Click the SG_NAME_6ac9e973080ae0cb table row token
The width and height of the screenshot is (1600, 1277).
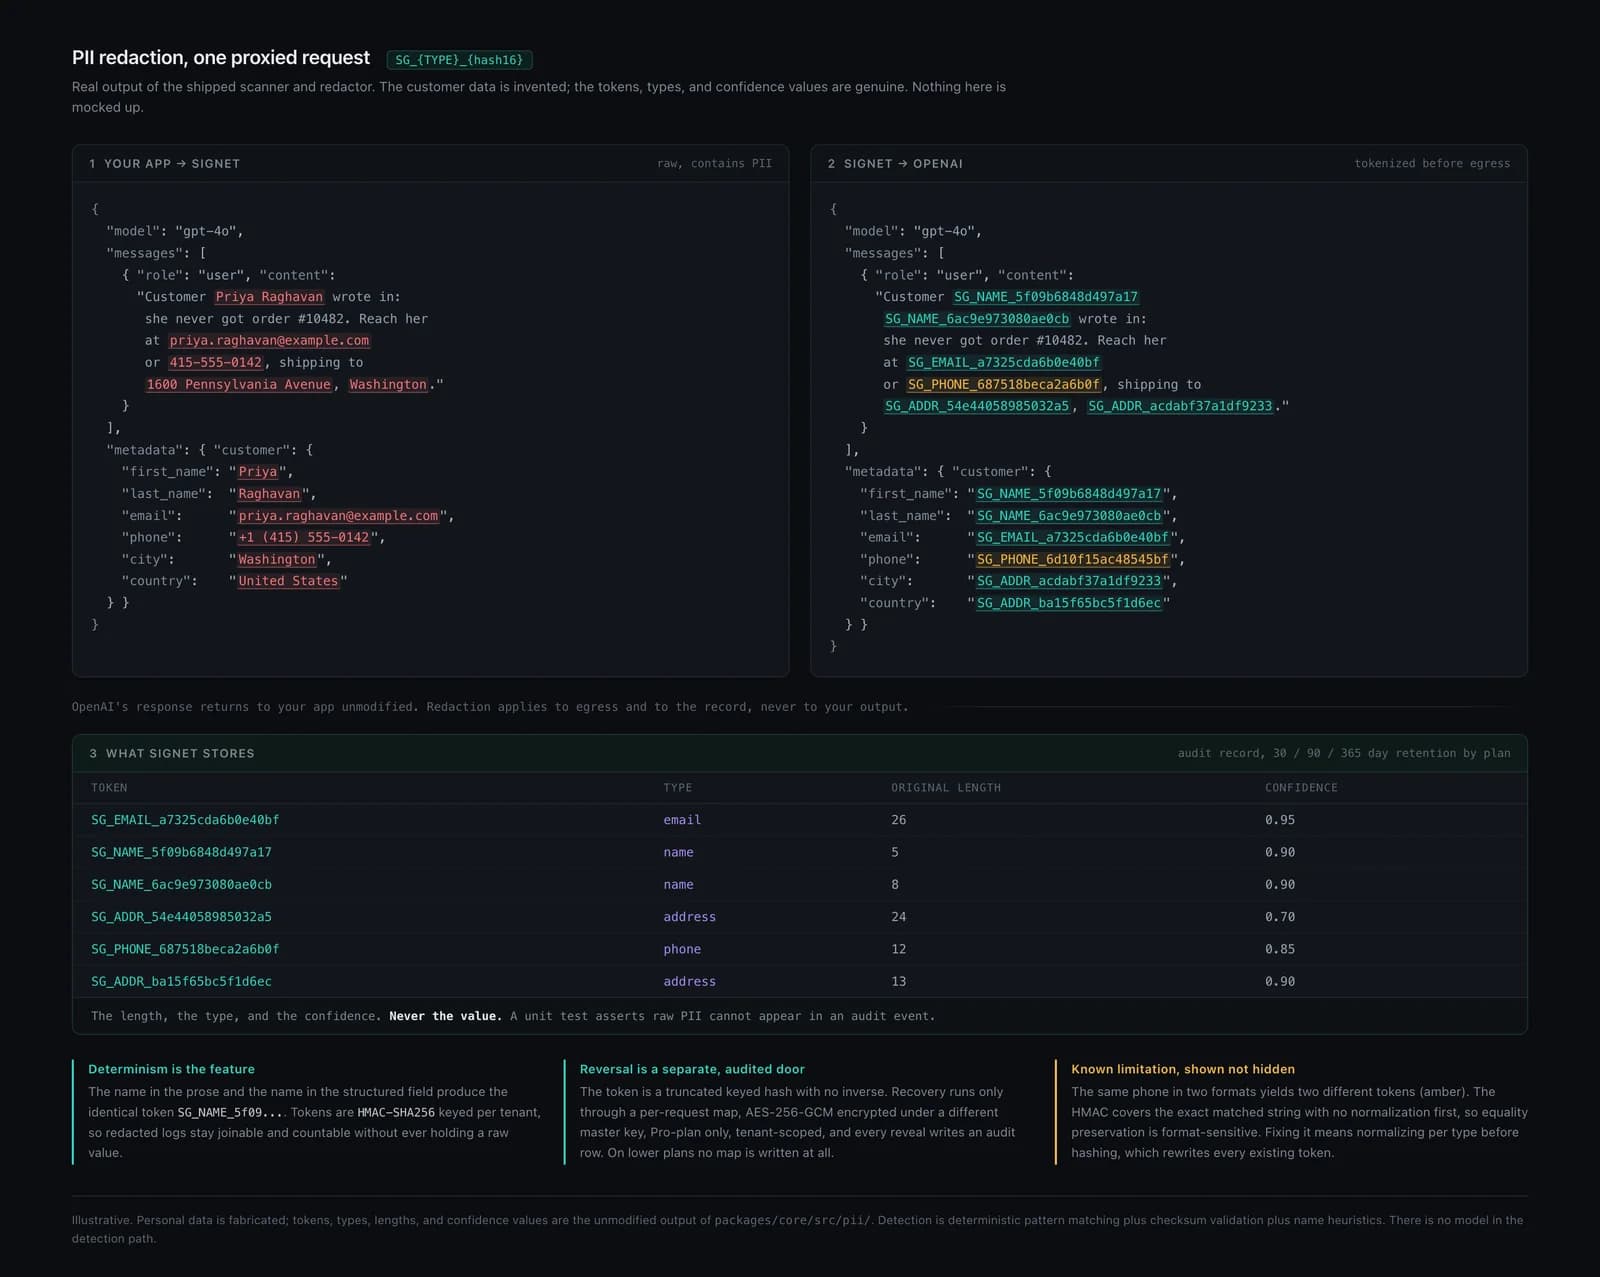pyautogui.click(x=181, y=885)
